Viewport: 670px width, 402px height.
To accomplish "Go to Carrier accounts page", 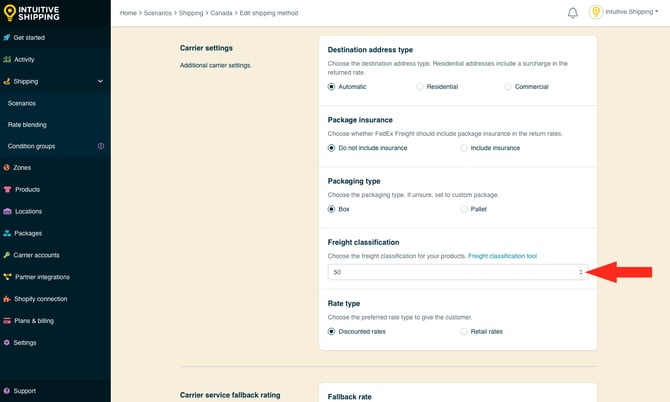I will [x=36, y=255].
